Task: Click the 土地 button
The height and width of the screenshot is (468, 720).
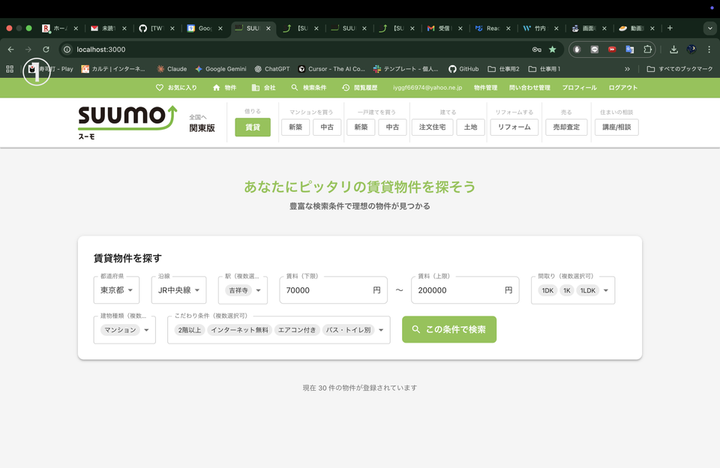Action: pyautogui.click(x=471, y=127)
